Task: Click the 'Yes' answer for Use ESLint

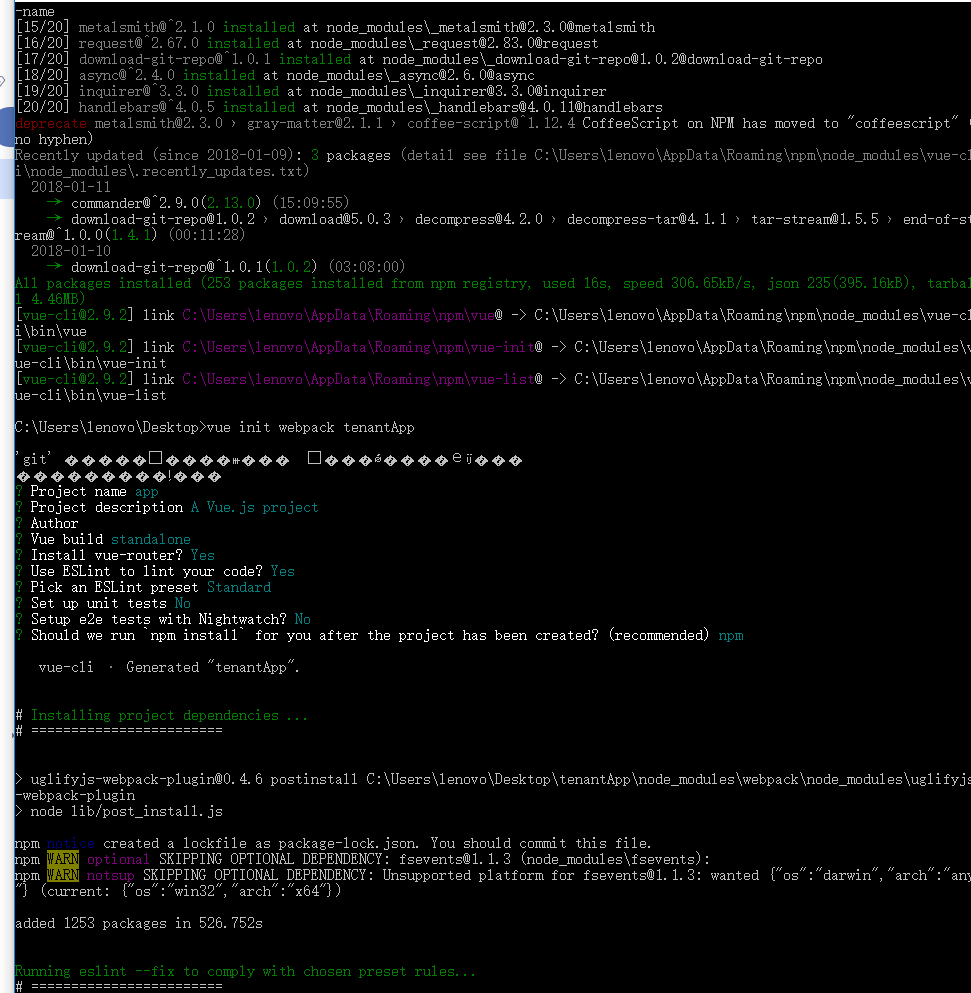Action: tap(282, 571)
